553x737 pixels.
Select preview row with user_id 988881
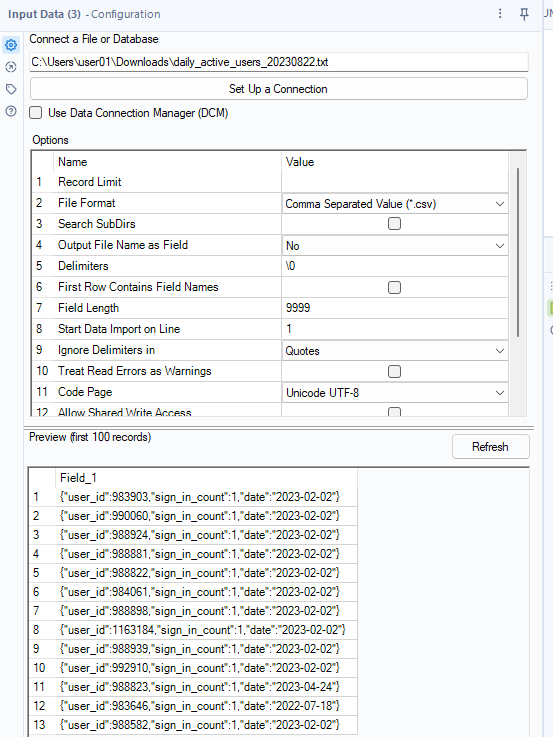193,554
